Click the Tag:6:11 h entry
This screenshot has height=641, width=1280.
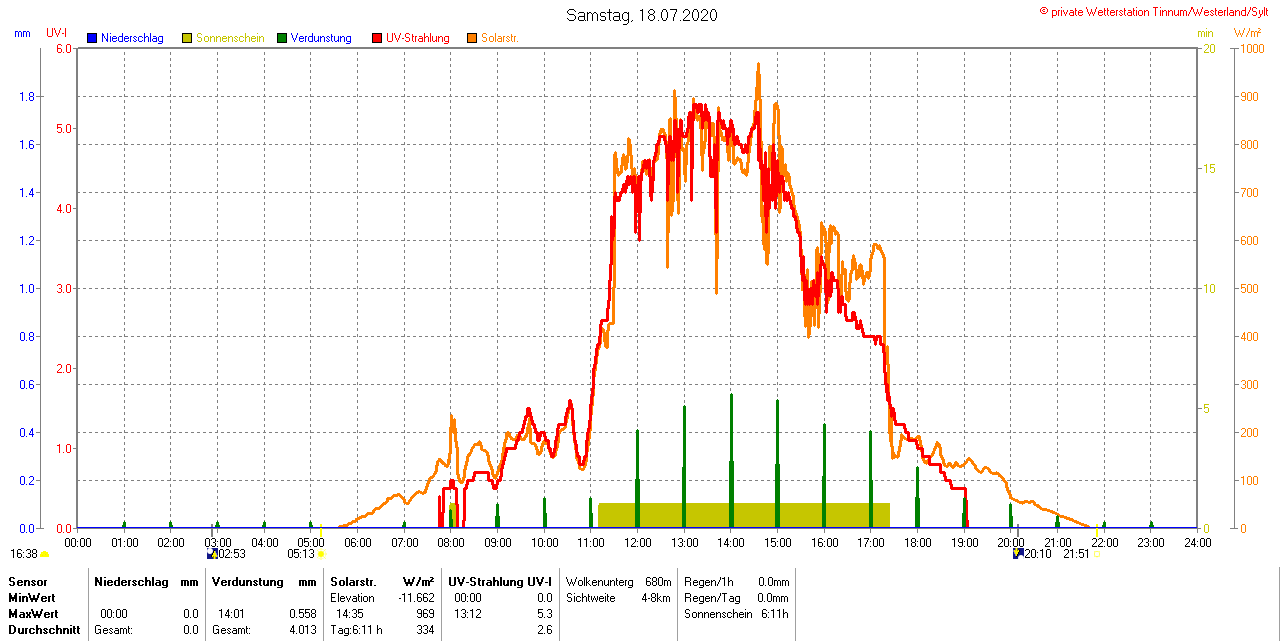357,630
